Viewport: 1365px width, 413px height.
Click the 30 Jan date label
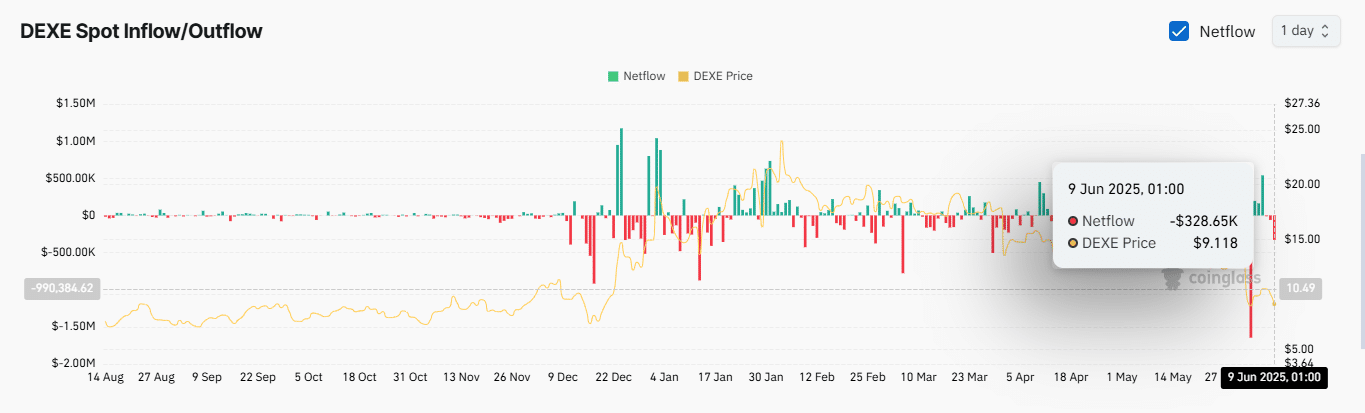(766, 378)
